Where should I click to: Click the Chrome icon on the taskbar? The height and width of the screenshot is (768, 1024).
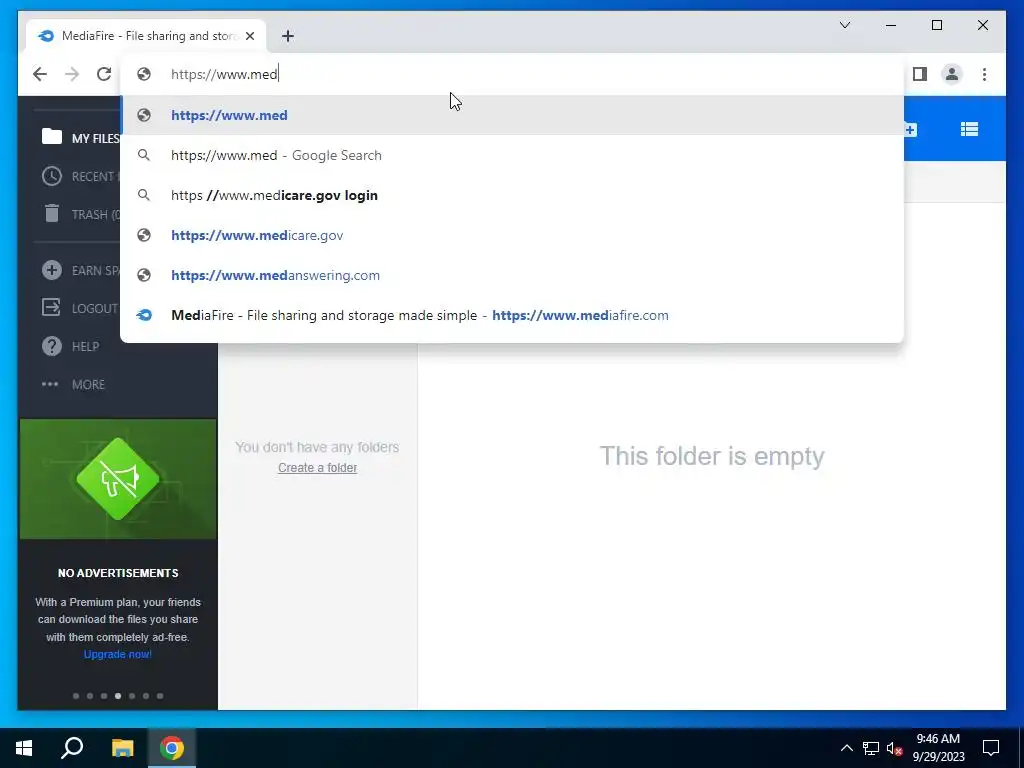pyautogui.click(x=172, y=748)
